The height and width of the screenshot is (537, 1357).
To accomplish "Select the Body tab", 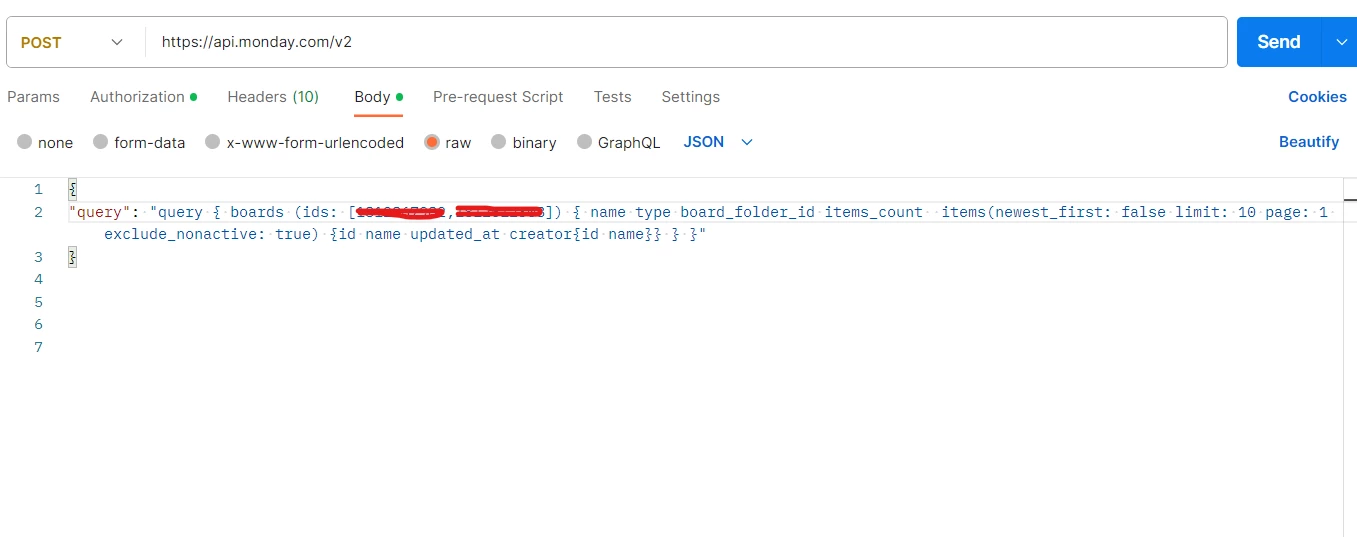I will pos(378,97).
